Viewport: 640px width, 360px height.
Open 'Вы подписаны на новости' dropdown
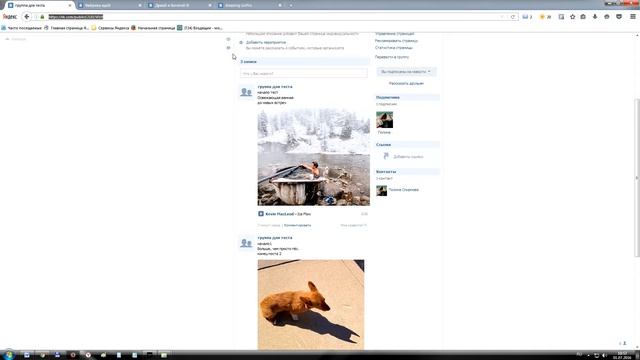[x=406, y=72]
